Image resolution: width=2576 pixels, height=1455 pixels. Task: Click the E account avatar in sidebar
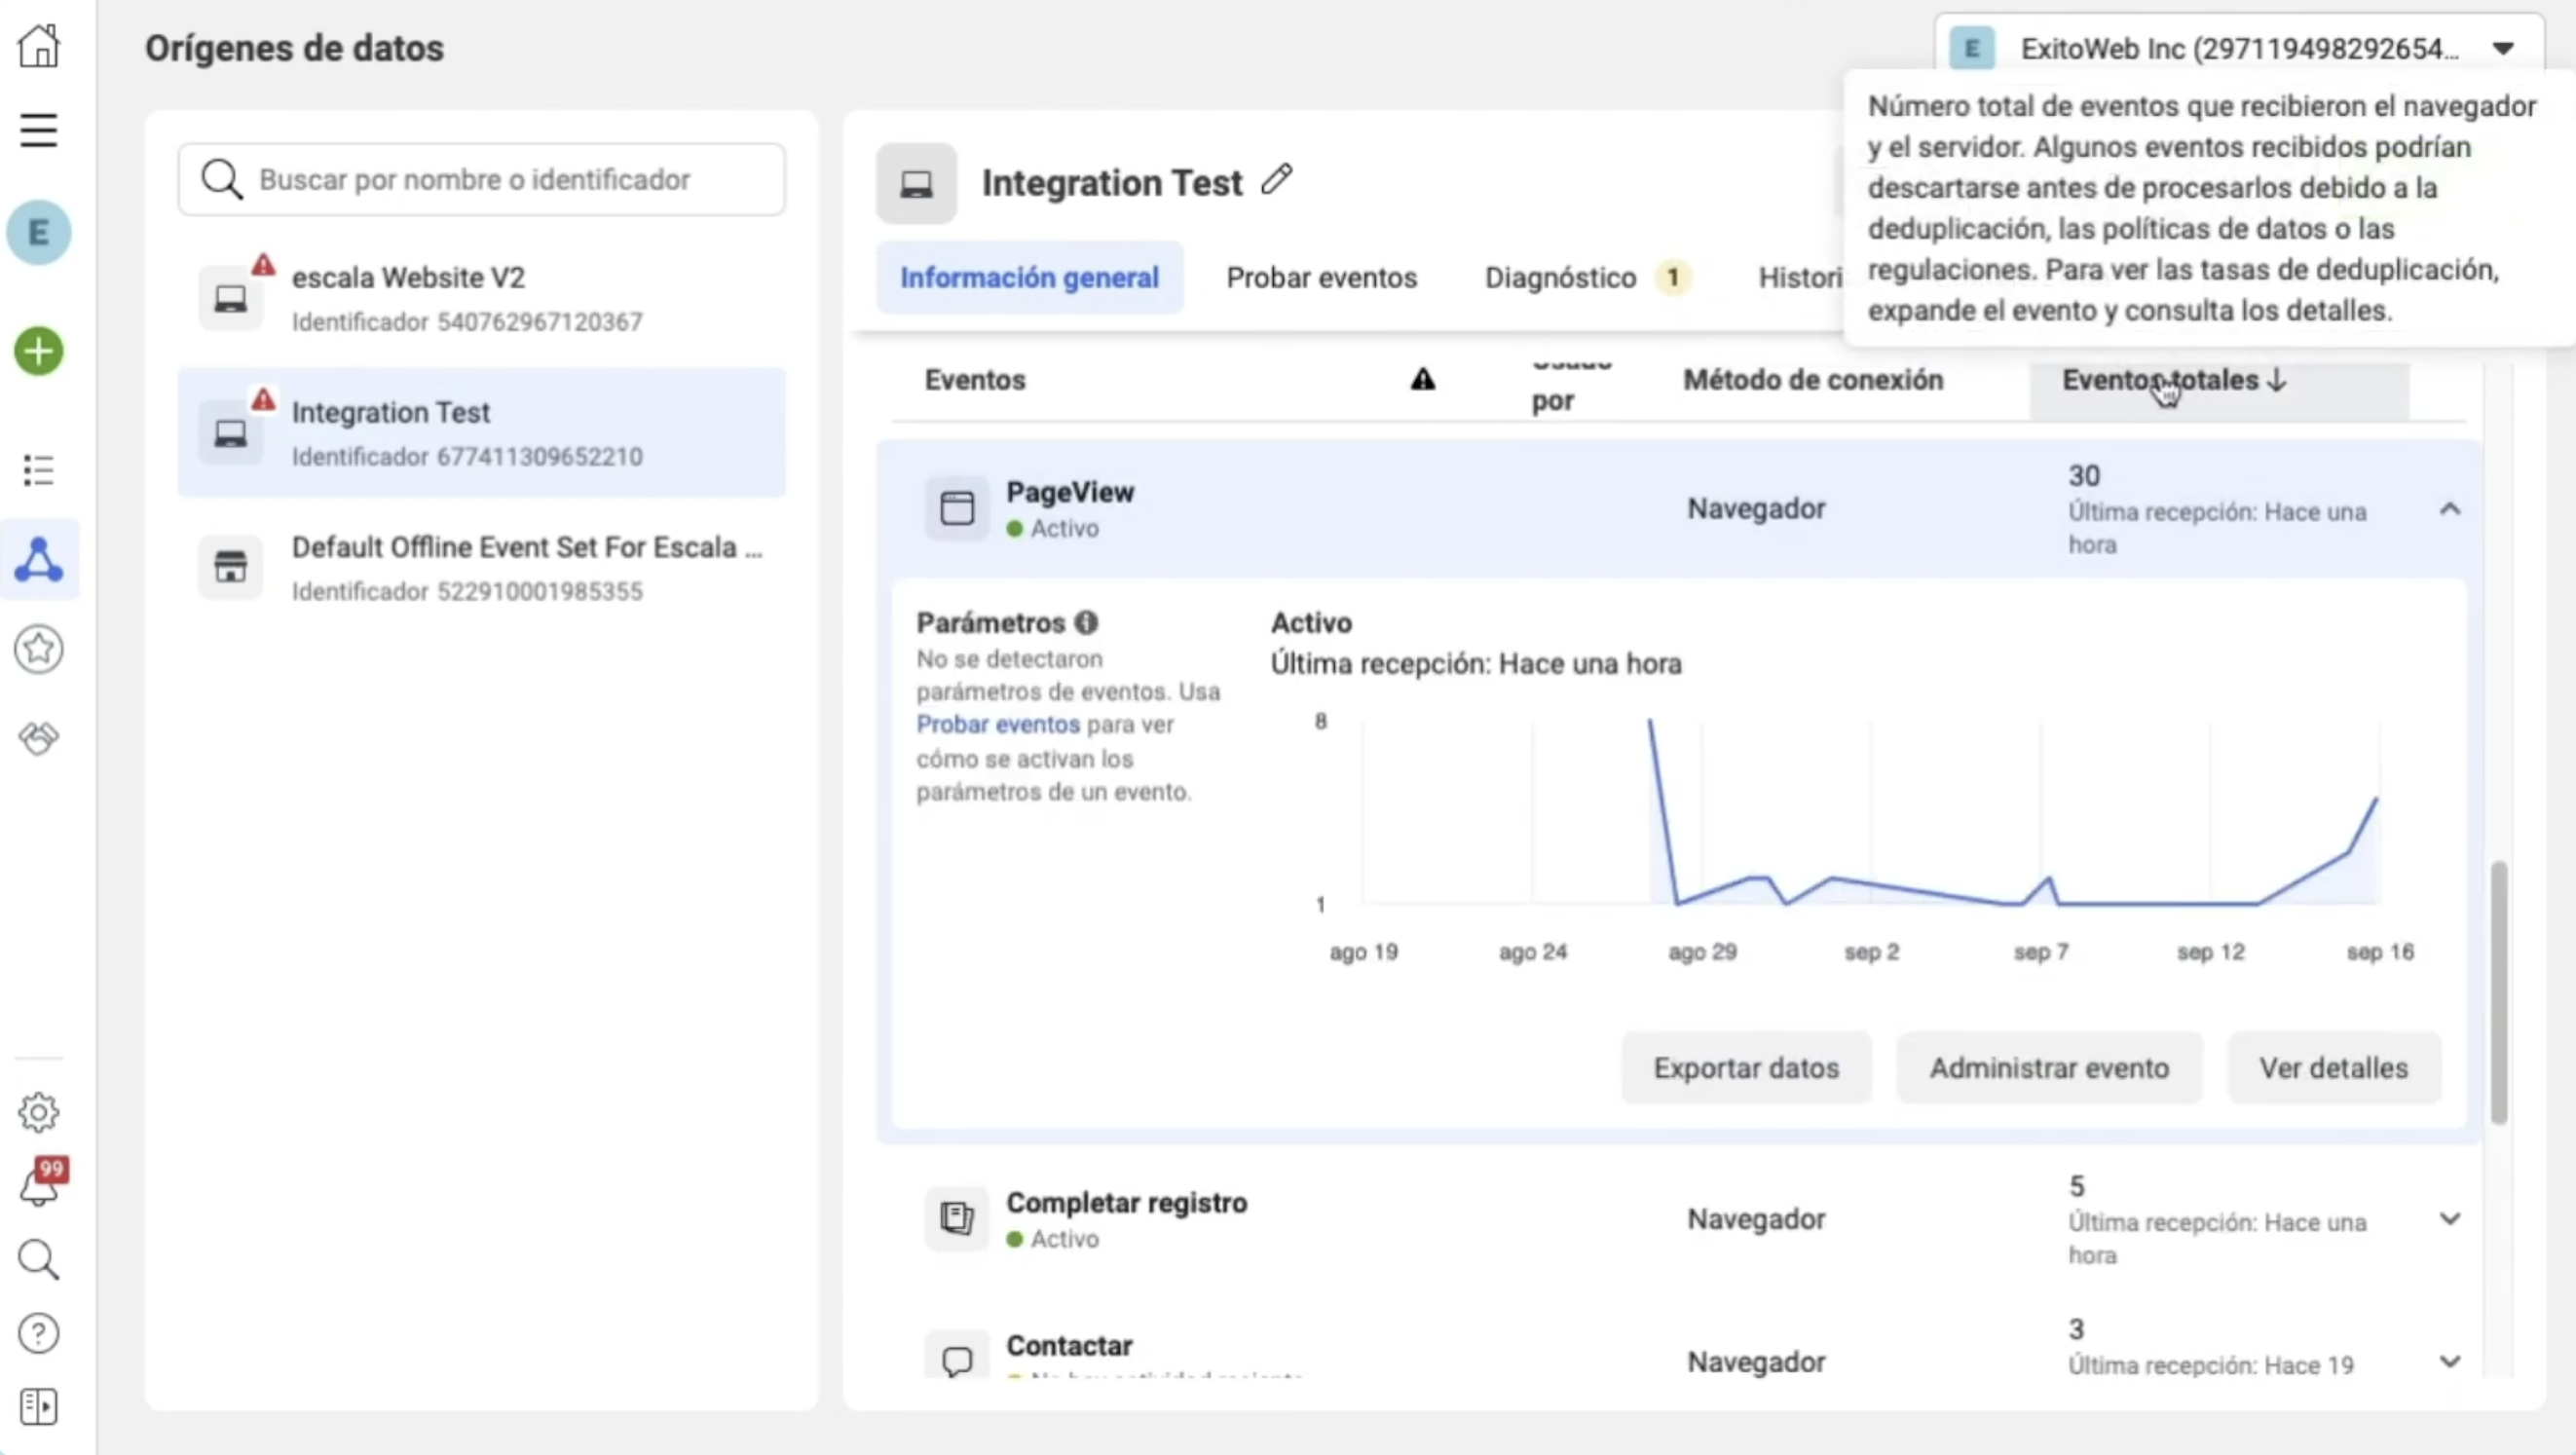pyautogui.click(x=39, y=233)
